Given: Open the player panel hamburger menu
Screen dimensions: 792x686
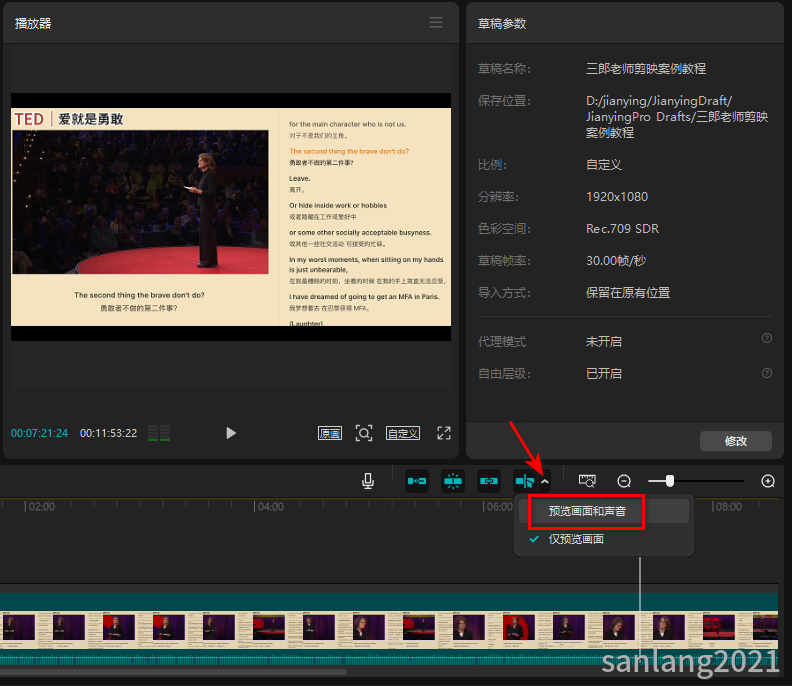Looking at the screenshot, I should coord(436,22).
